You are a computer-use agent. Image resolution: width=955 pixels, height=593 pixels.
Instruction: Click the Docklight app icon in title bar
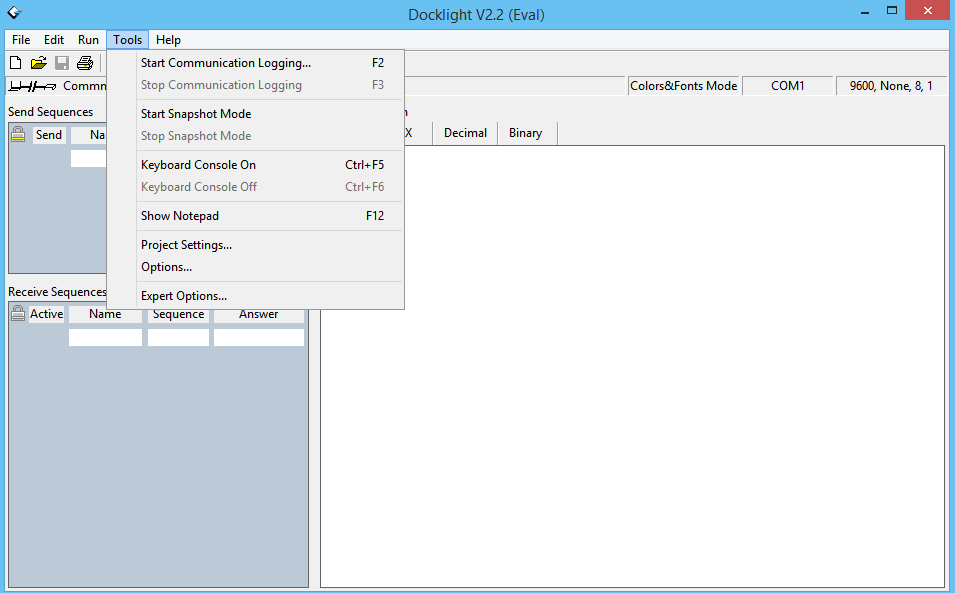click(x=14, y=13)
